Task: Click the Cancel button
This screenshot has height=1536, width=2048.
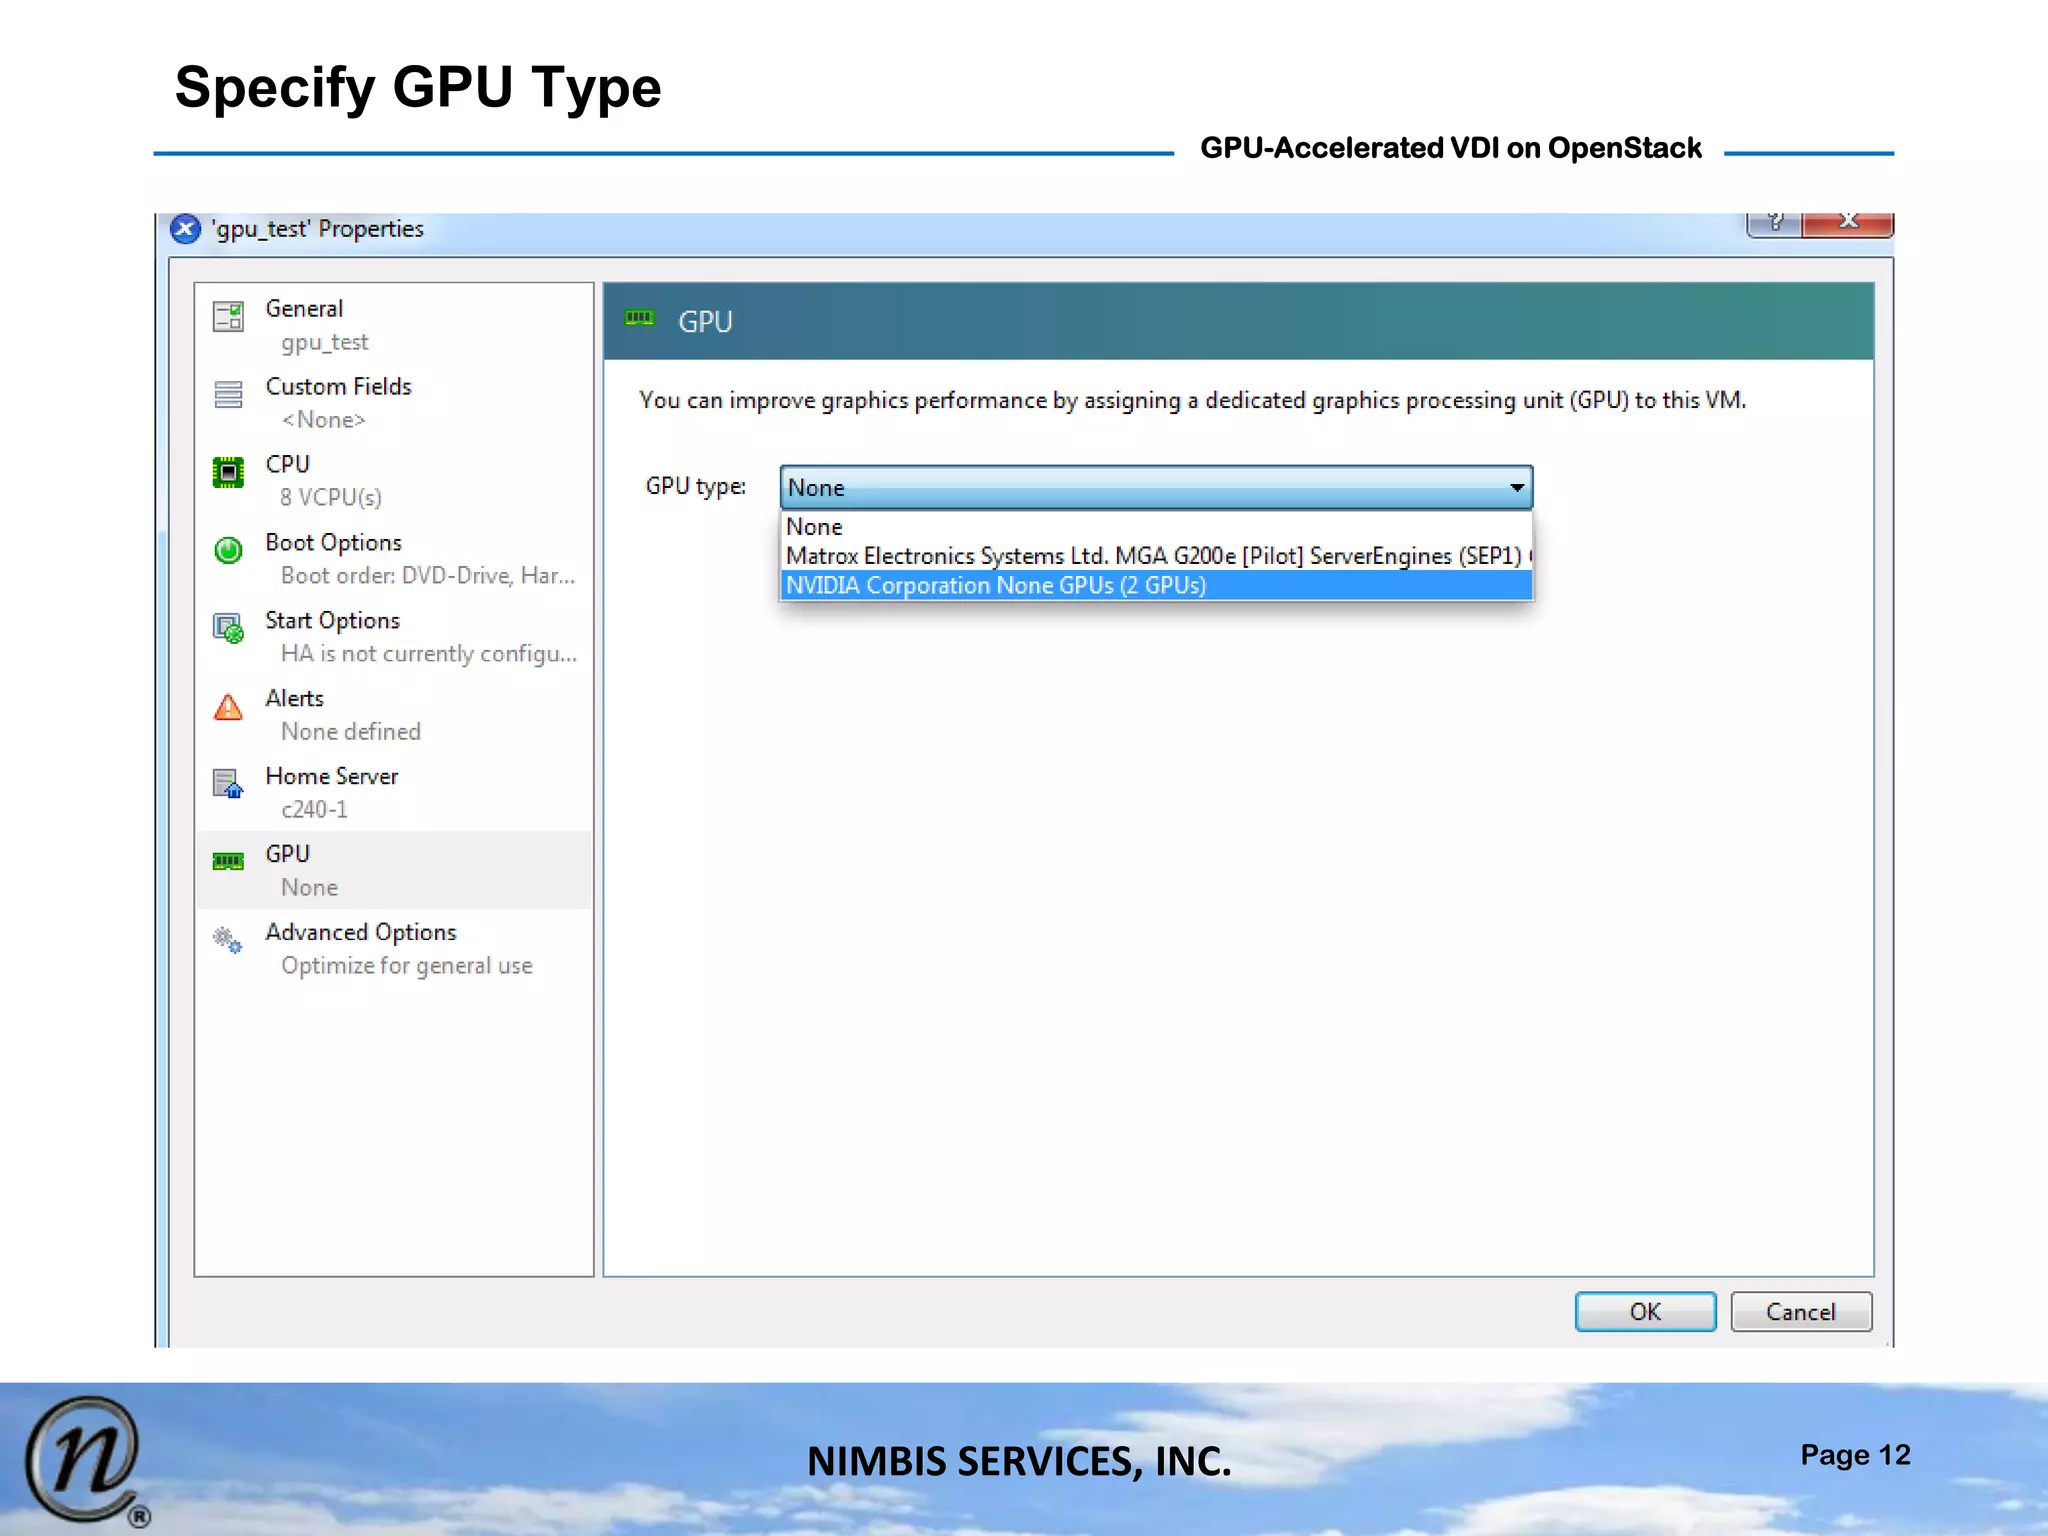Action: (x=1801, y=1312)
